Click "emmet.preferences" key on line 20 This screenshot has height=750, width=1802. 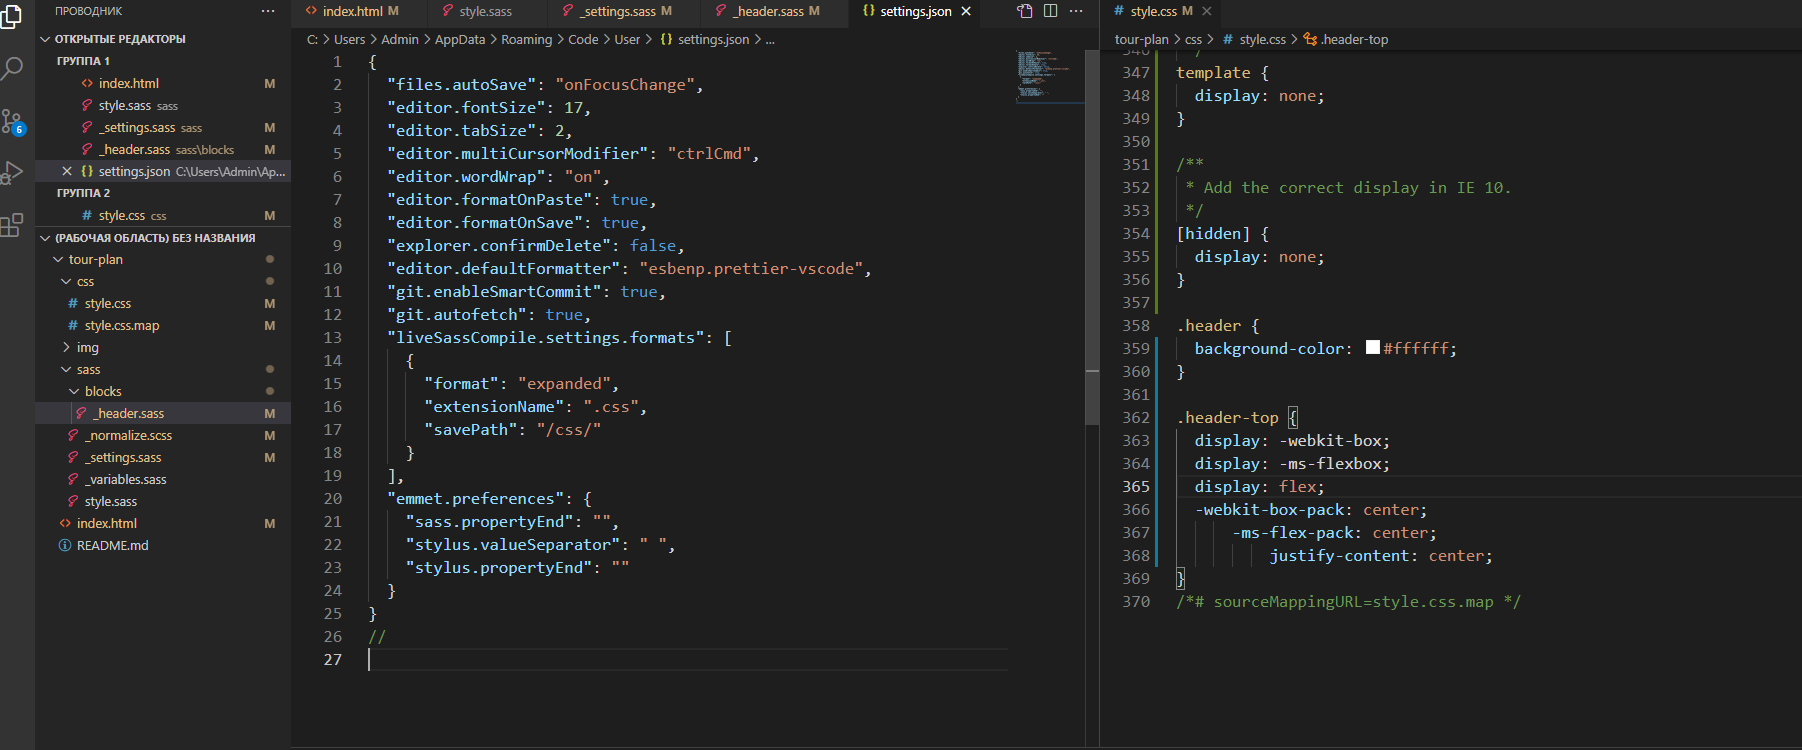(x=475, y=498)
